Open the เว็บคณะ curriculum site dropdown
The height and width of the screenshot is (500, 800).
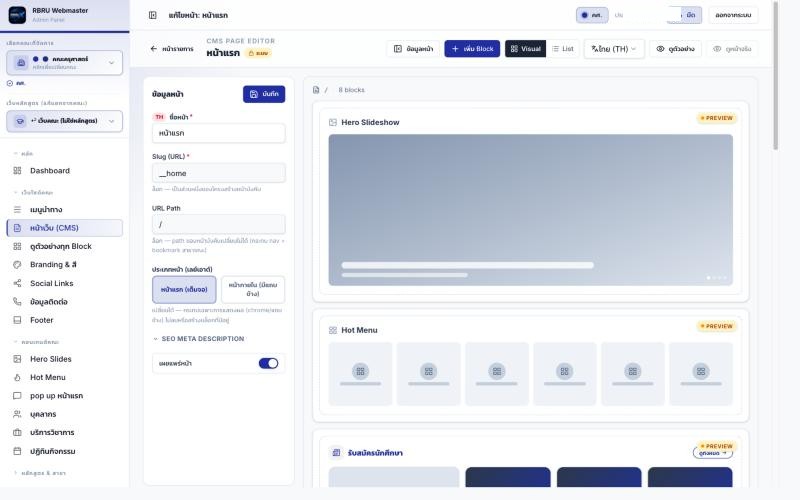[64, 121]
